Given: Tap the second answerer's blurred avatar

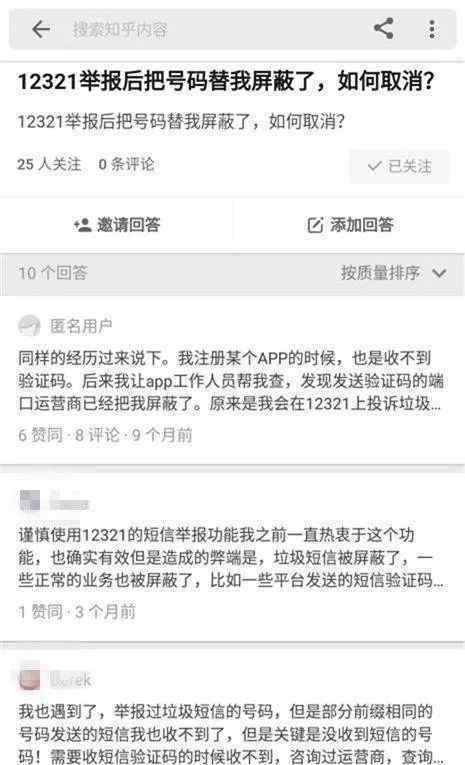Looking at the screenshot, I should (29, 501).
